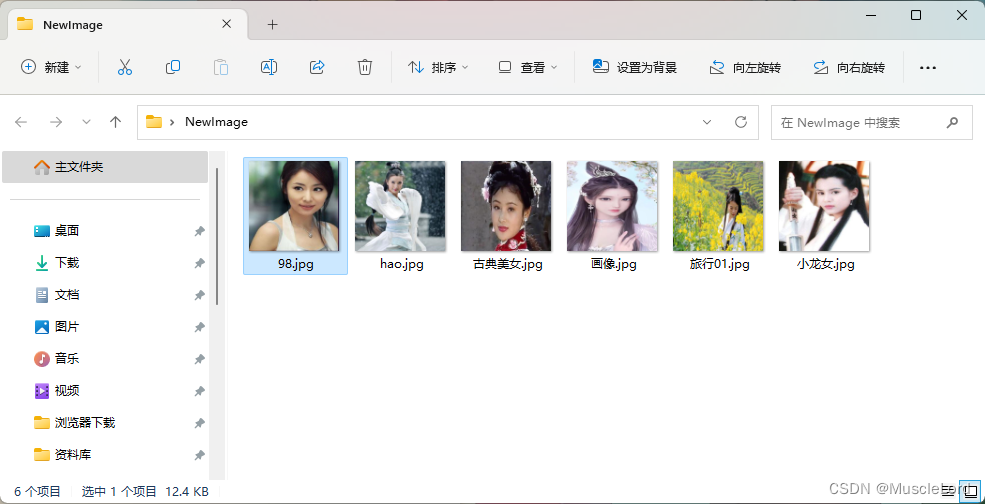The image size is (985, 504).
Task: Click pin icon next to 视频
Action: click(199, 392)
